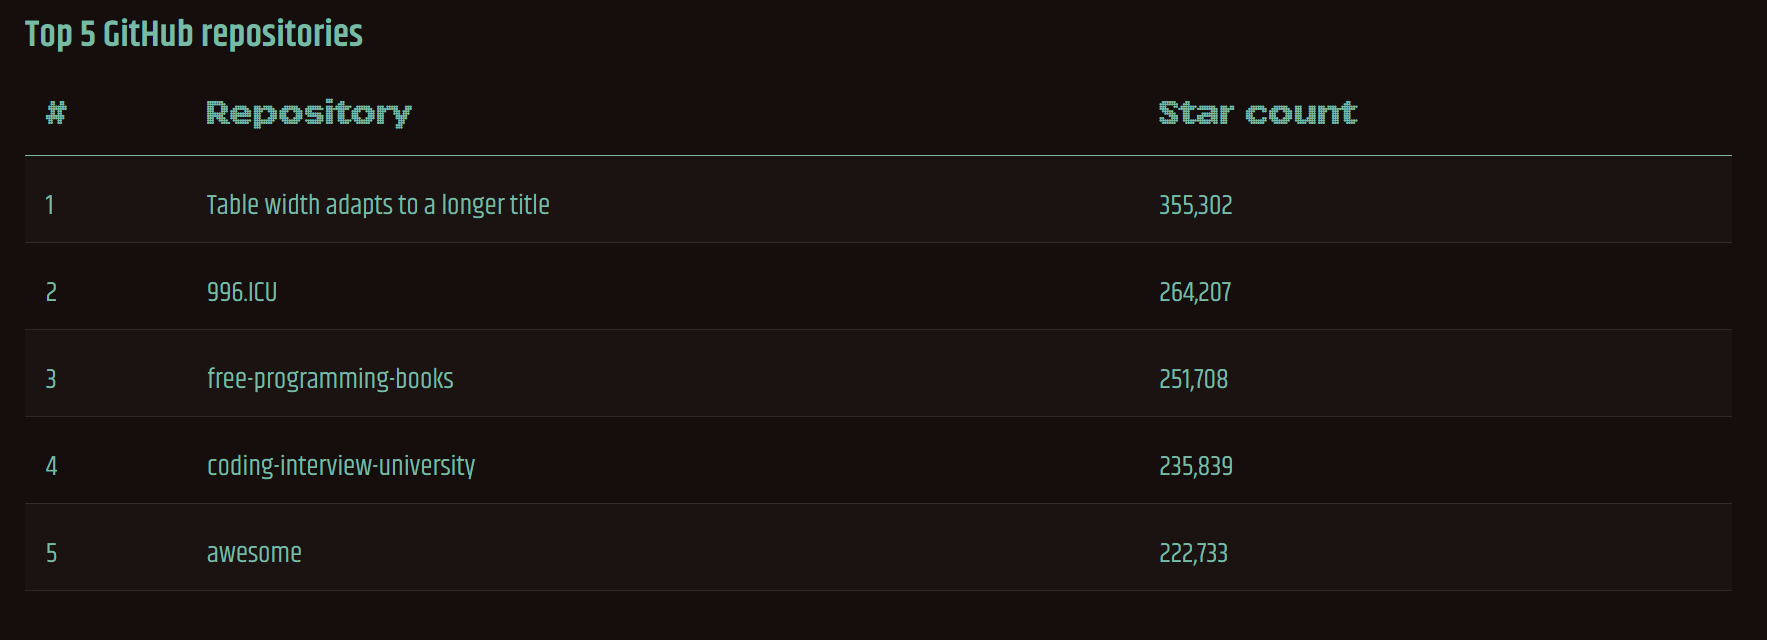
Task: Click the star count 251,708
Action: tap(1193, 379)
